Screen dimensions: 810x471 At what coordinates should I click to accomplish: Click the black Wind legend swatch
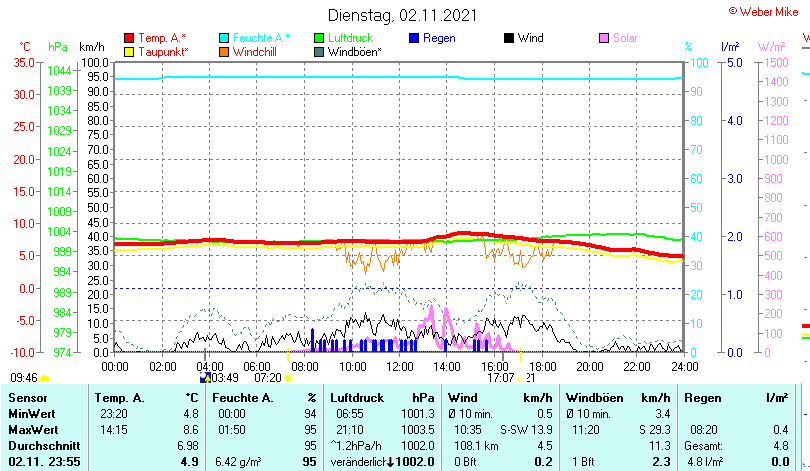[x=509, y=38]
